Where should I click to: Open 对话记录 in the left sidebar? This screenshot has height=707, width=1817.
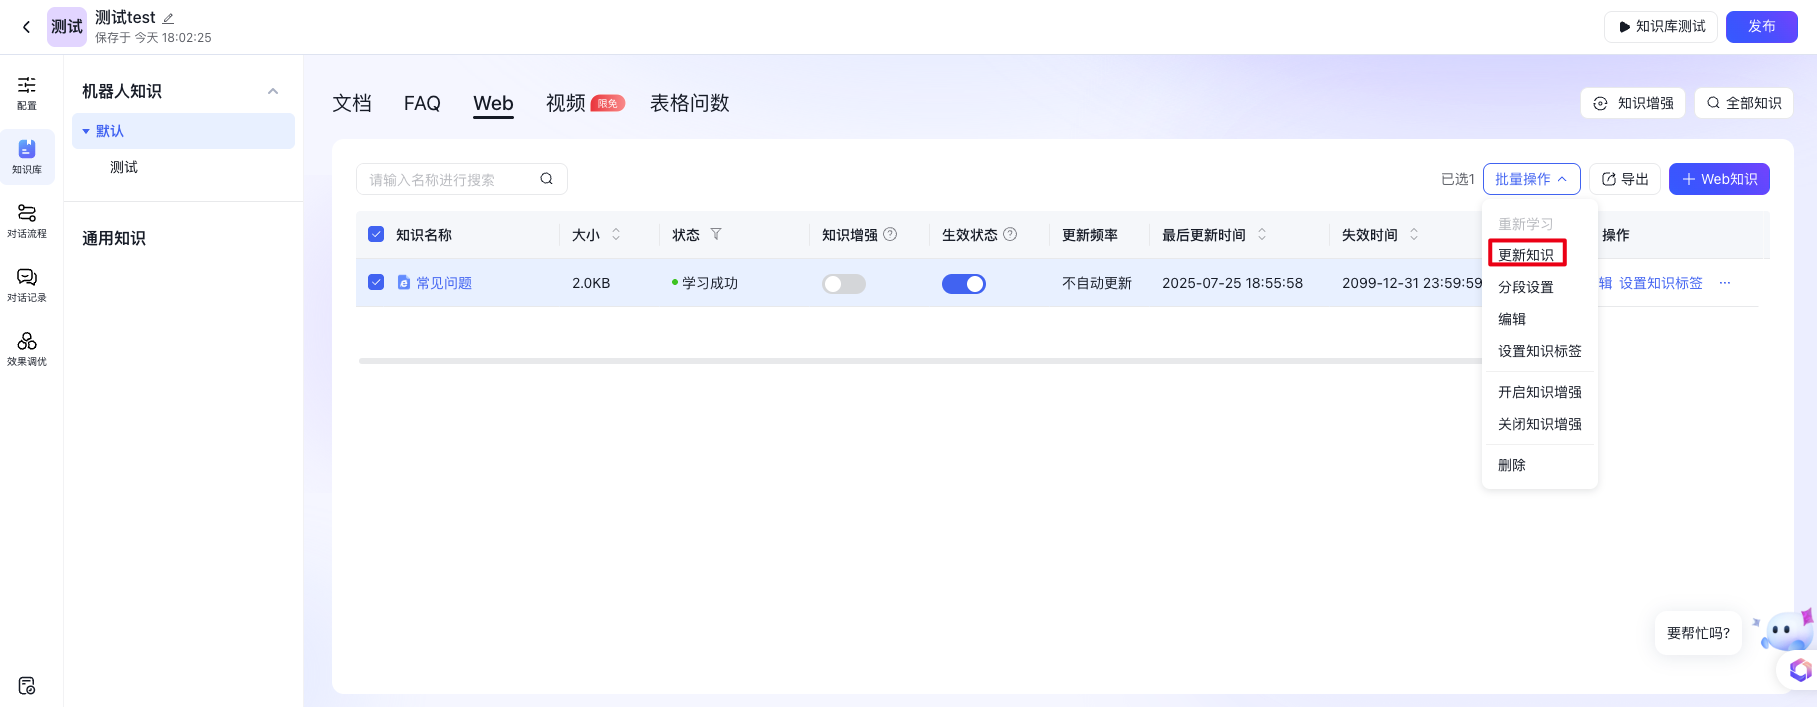click(27, 284)
